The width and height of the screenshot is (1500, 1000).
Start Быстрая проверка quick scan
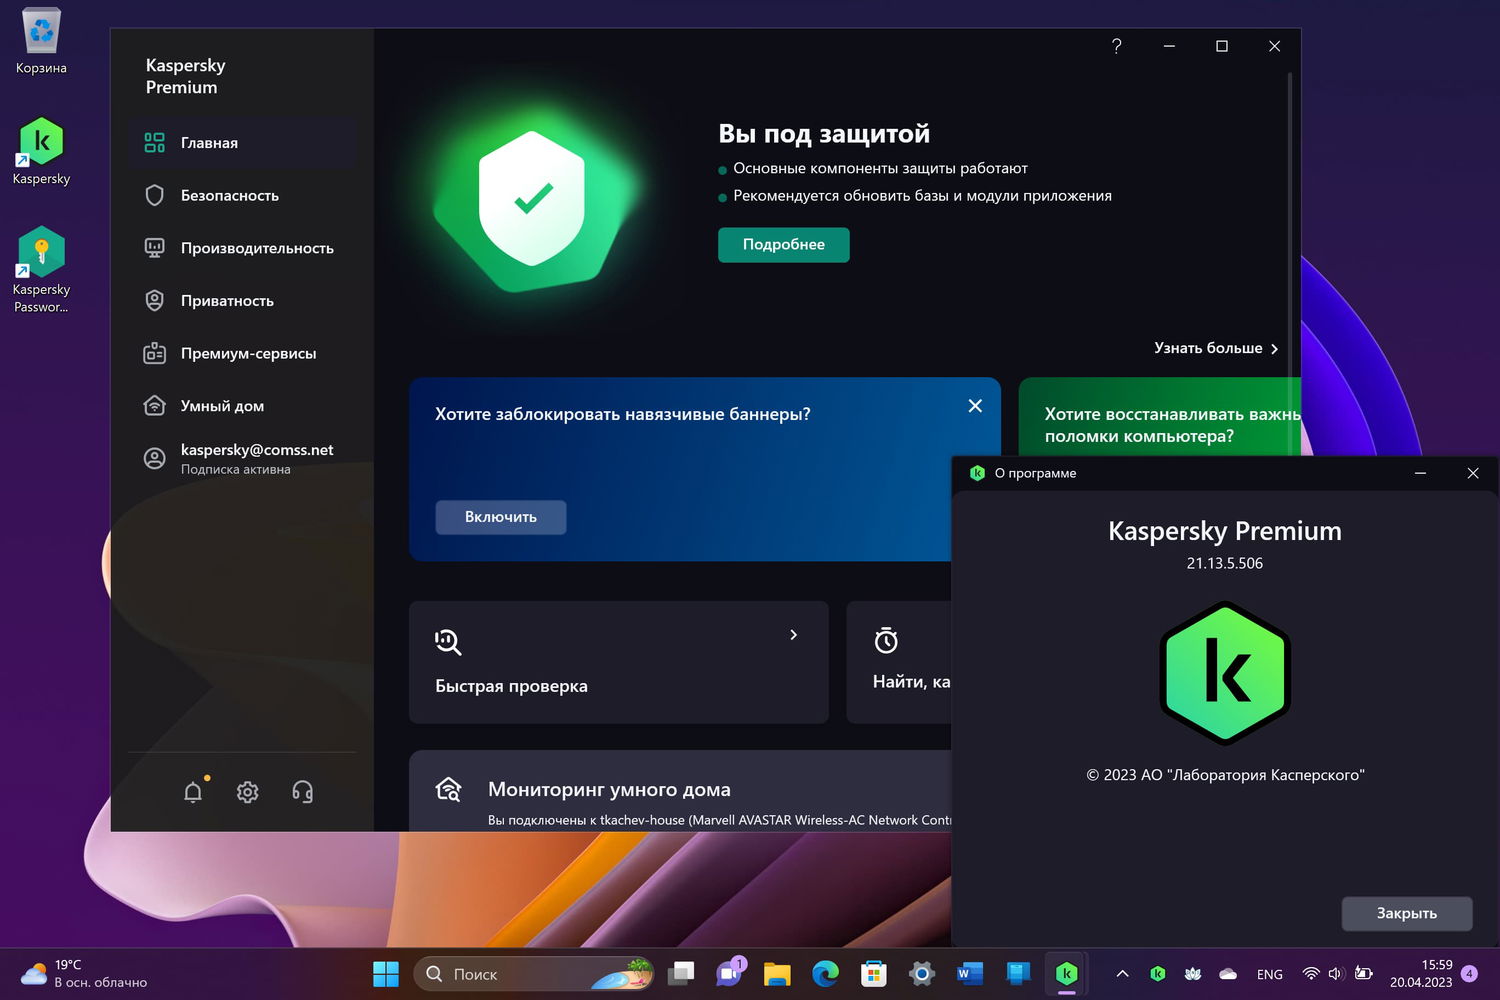click(x=619, y=662)
